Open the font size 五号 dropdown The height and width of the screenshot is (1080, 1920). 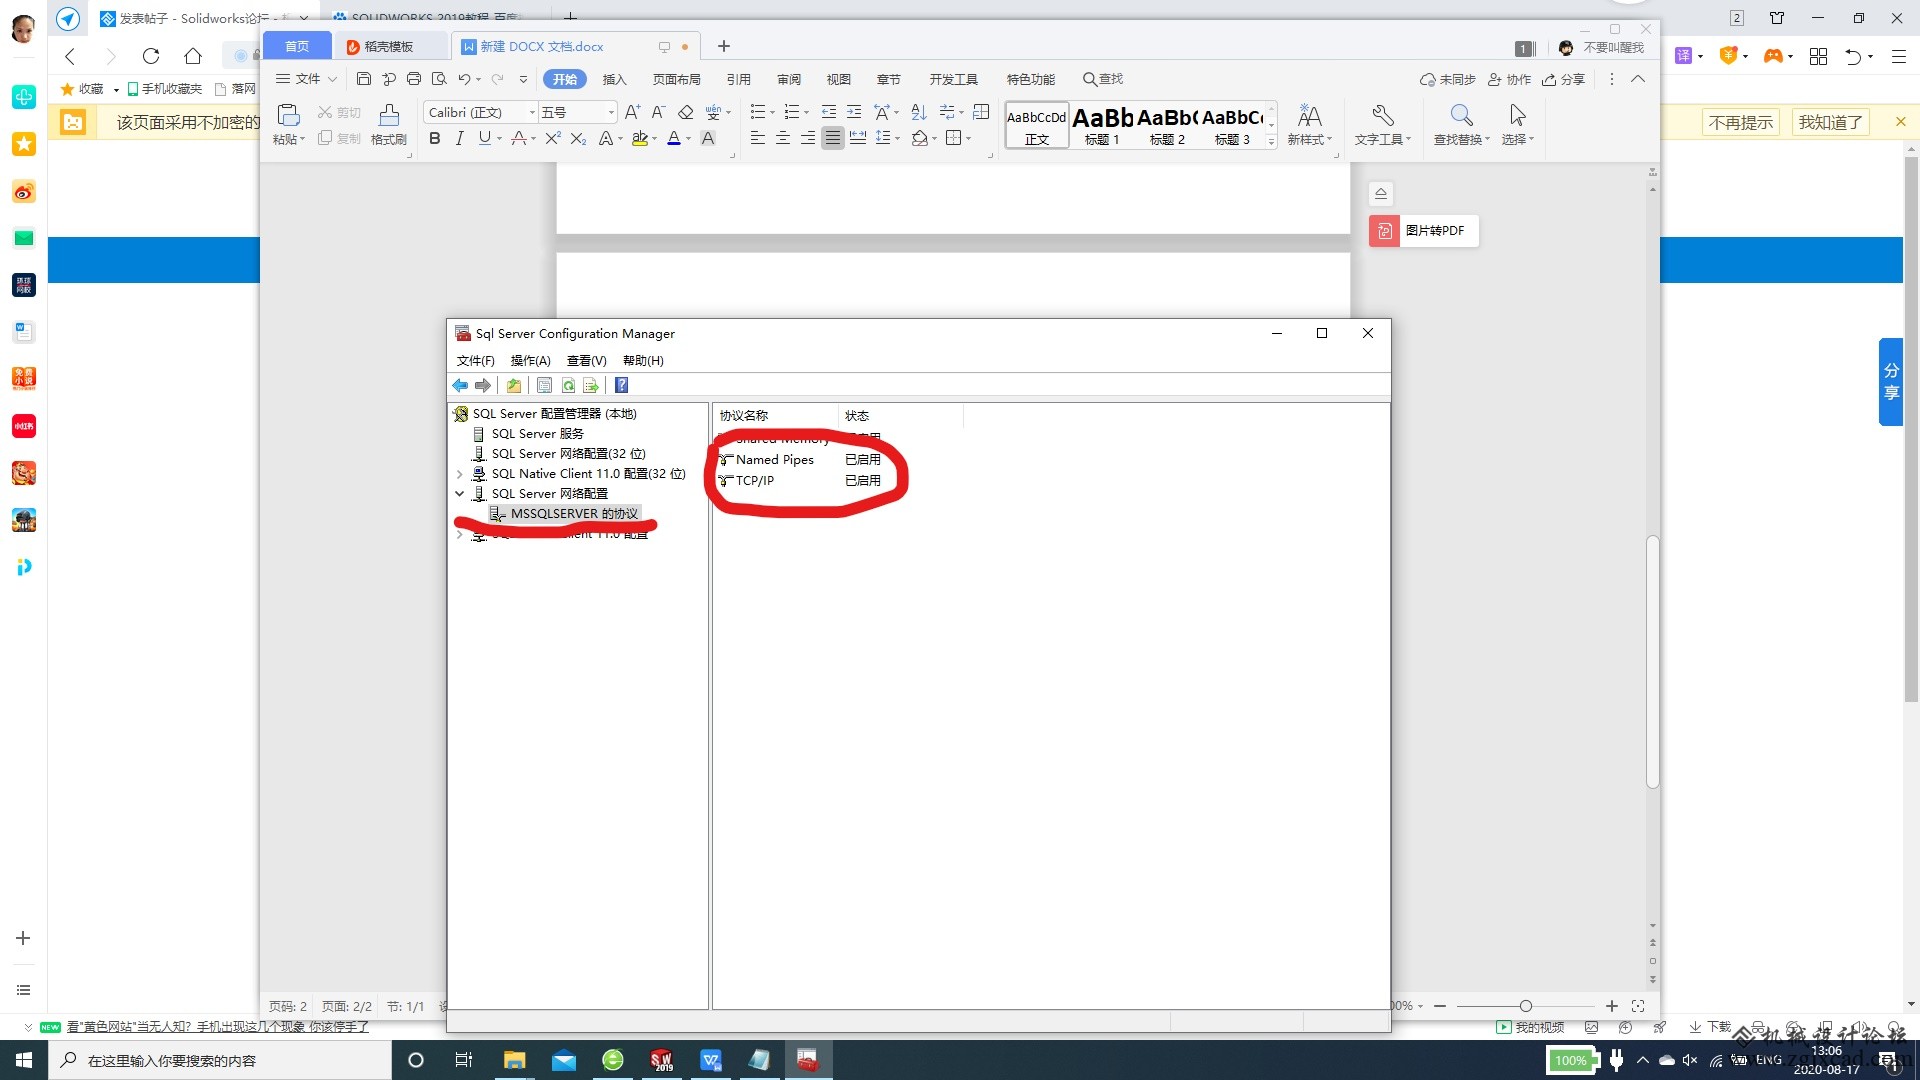611,113
